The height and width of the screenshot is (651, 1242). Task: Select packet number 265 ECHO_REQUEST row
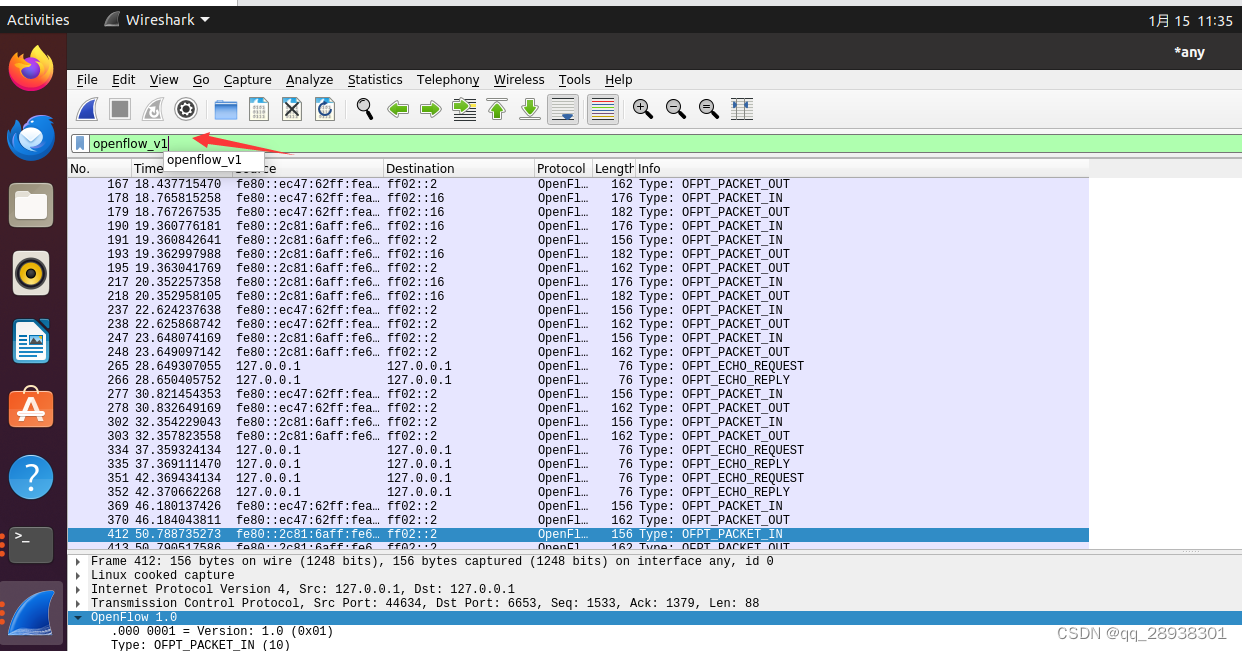578,366
